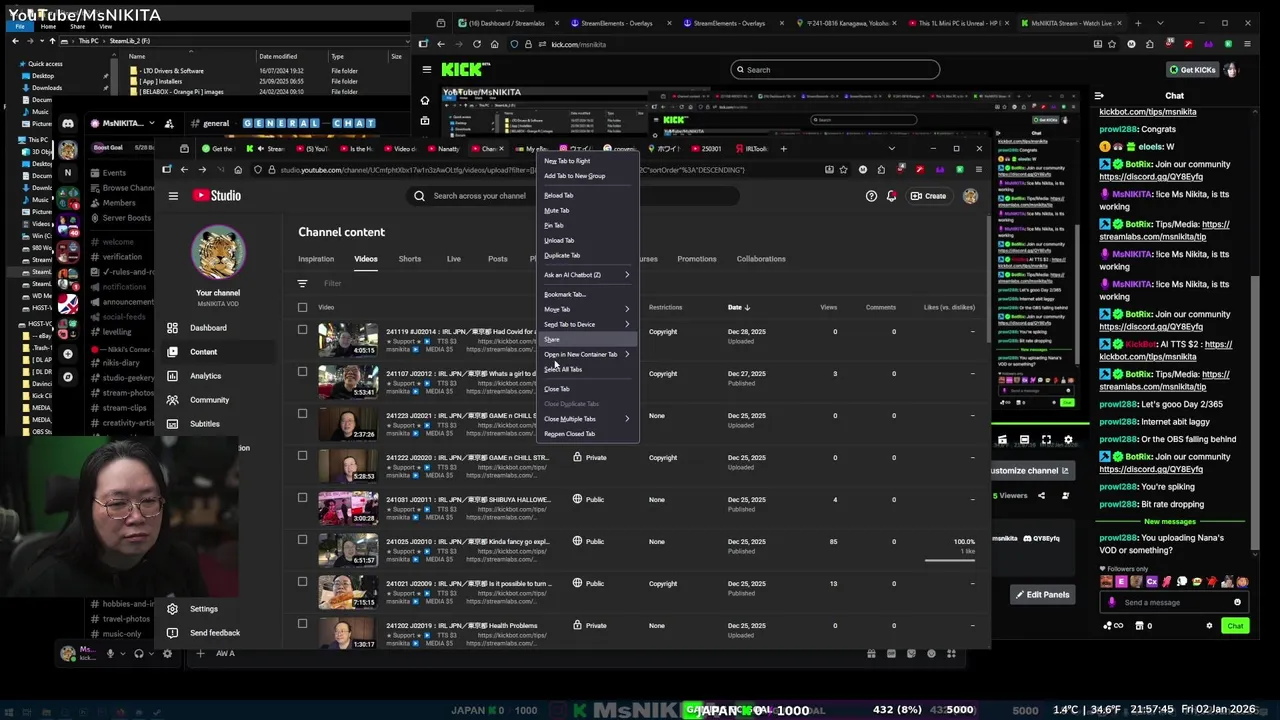Viewport: 1280px width, 720px height.
Task: Open a new tab with the plus button
Action: (x=783, y=149)
